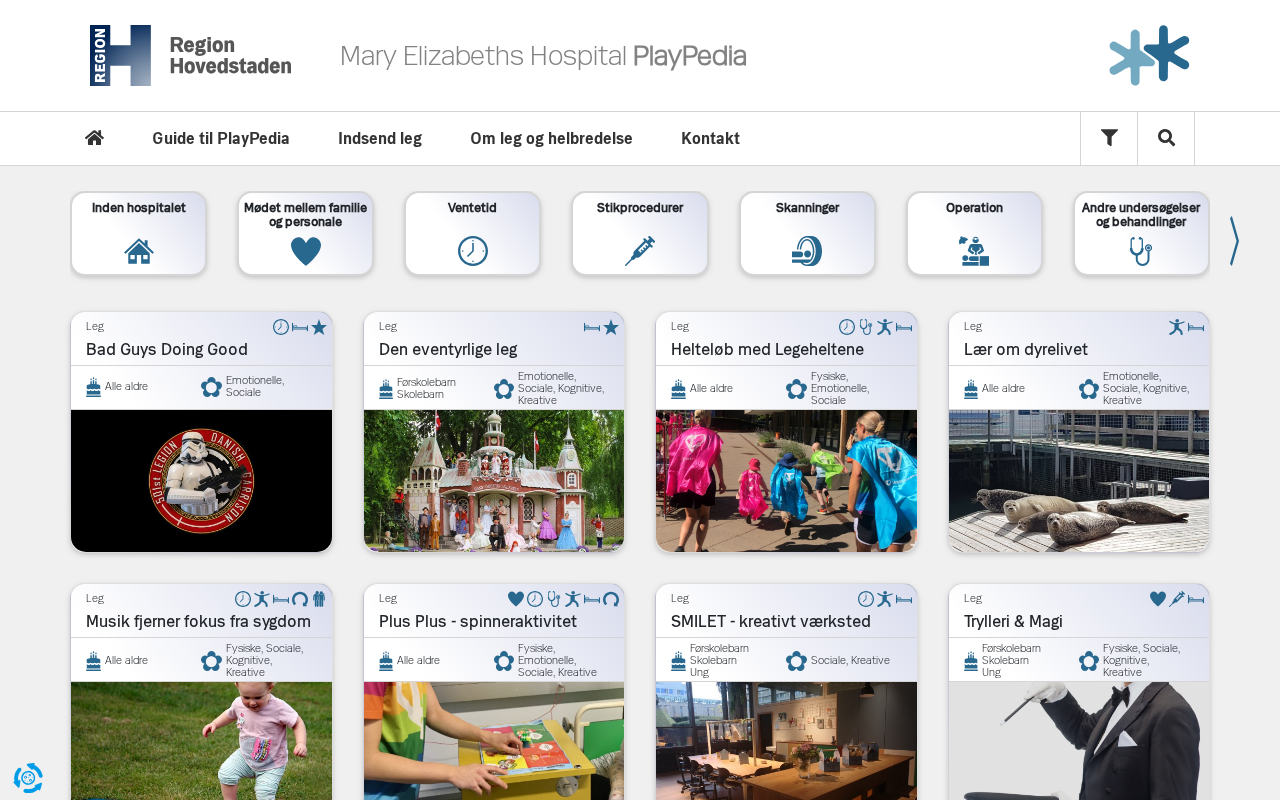Viewport: 1280px width, 800px height.
Task: Open Om leg og helbredelse menu item
Action: (551, 138)
